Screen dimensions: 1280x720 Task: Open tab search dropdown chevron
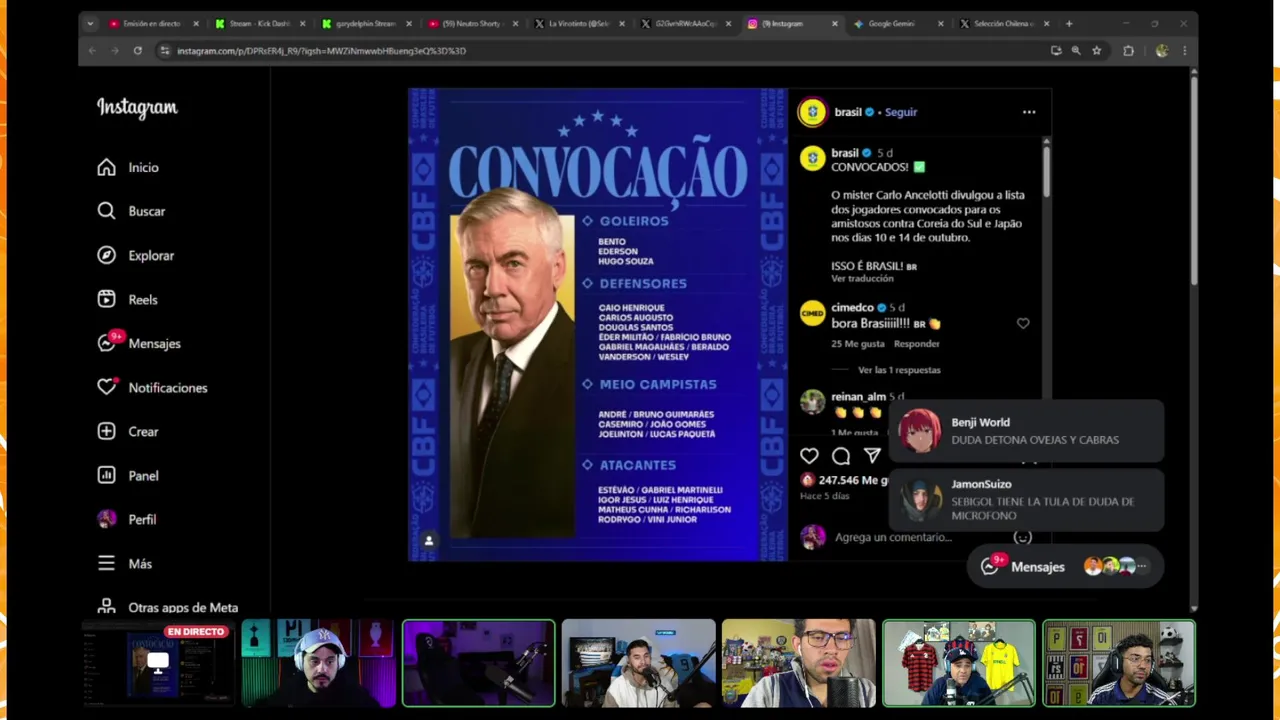coord(90,23)
